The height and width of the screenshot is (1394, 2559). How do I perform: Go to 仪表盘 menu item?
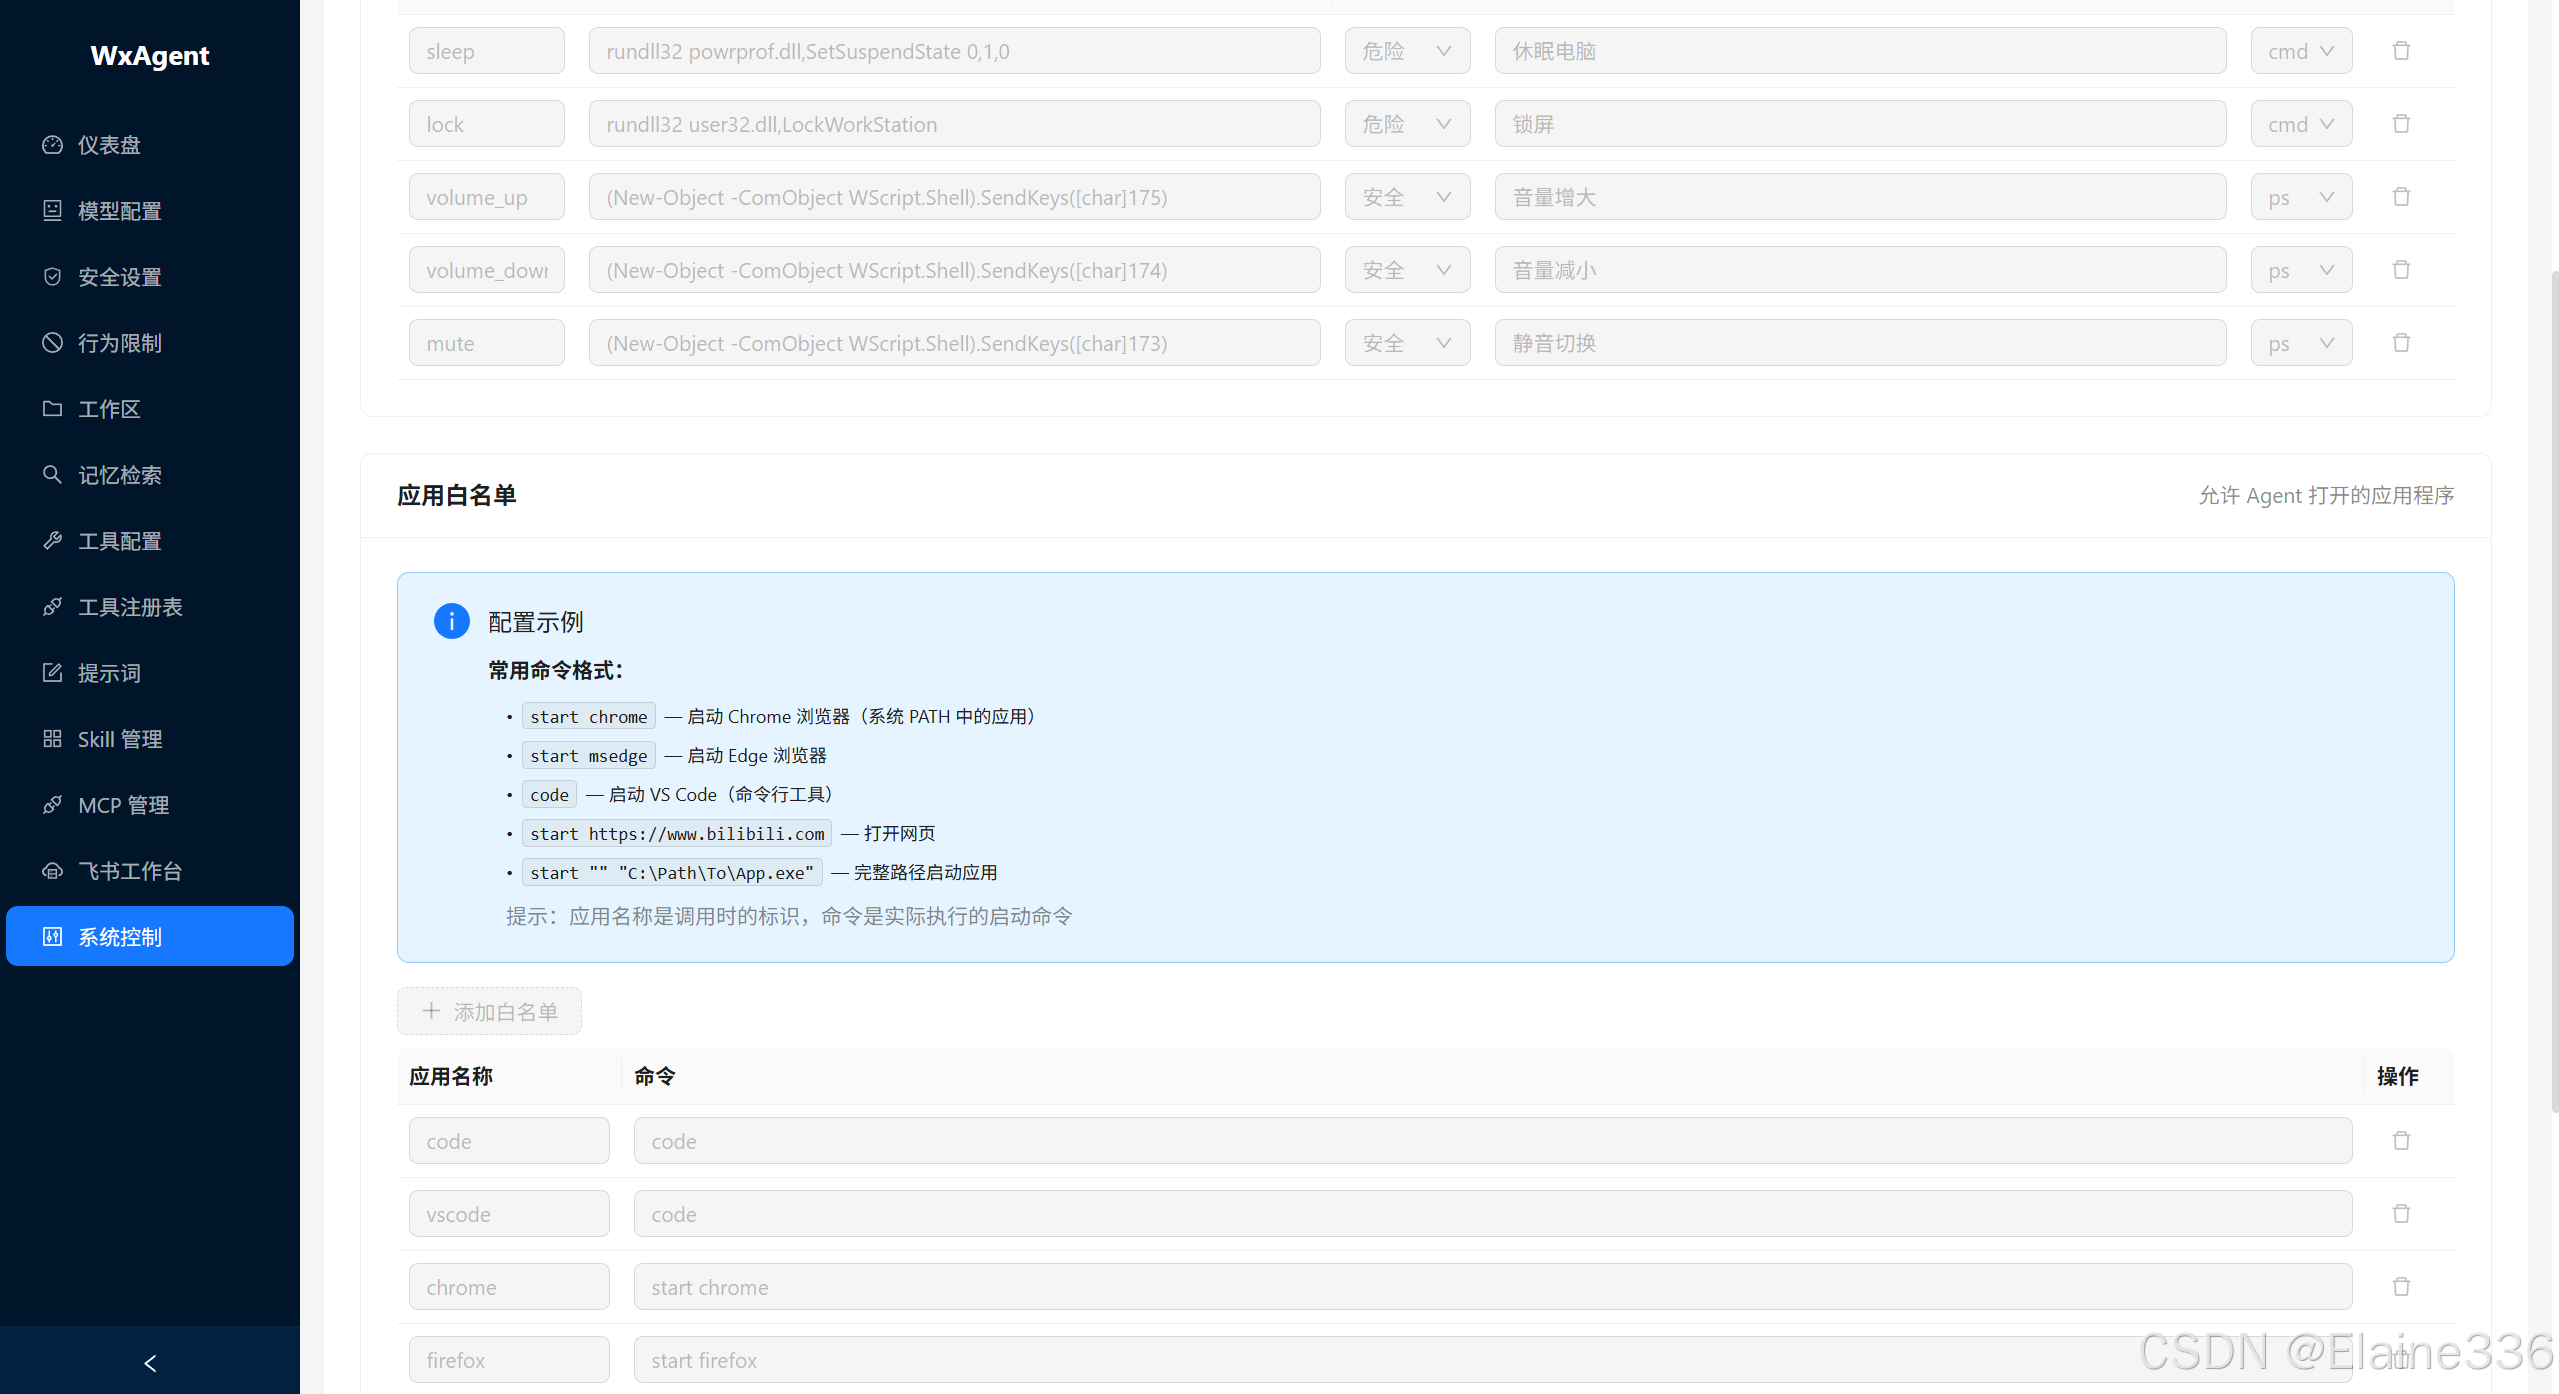pos(150,145)
